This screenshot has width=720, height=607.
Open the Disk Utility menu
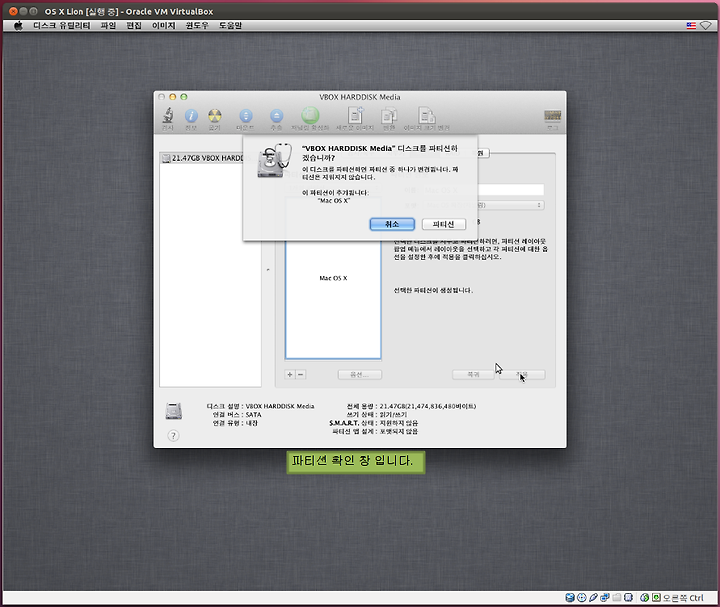[x=62, y=26]
